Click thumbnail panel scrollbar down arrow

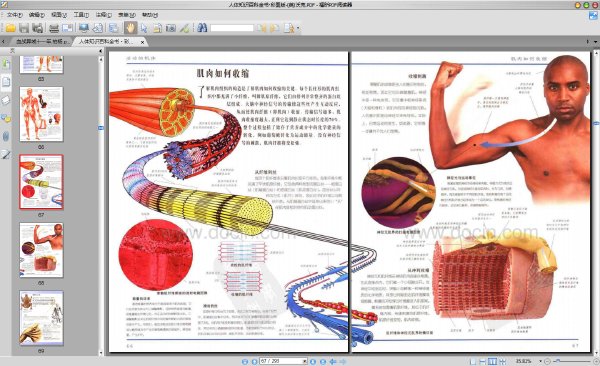pos(101,353)
